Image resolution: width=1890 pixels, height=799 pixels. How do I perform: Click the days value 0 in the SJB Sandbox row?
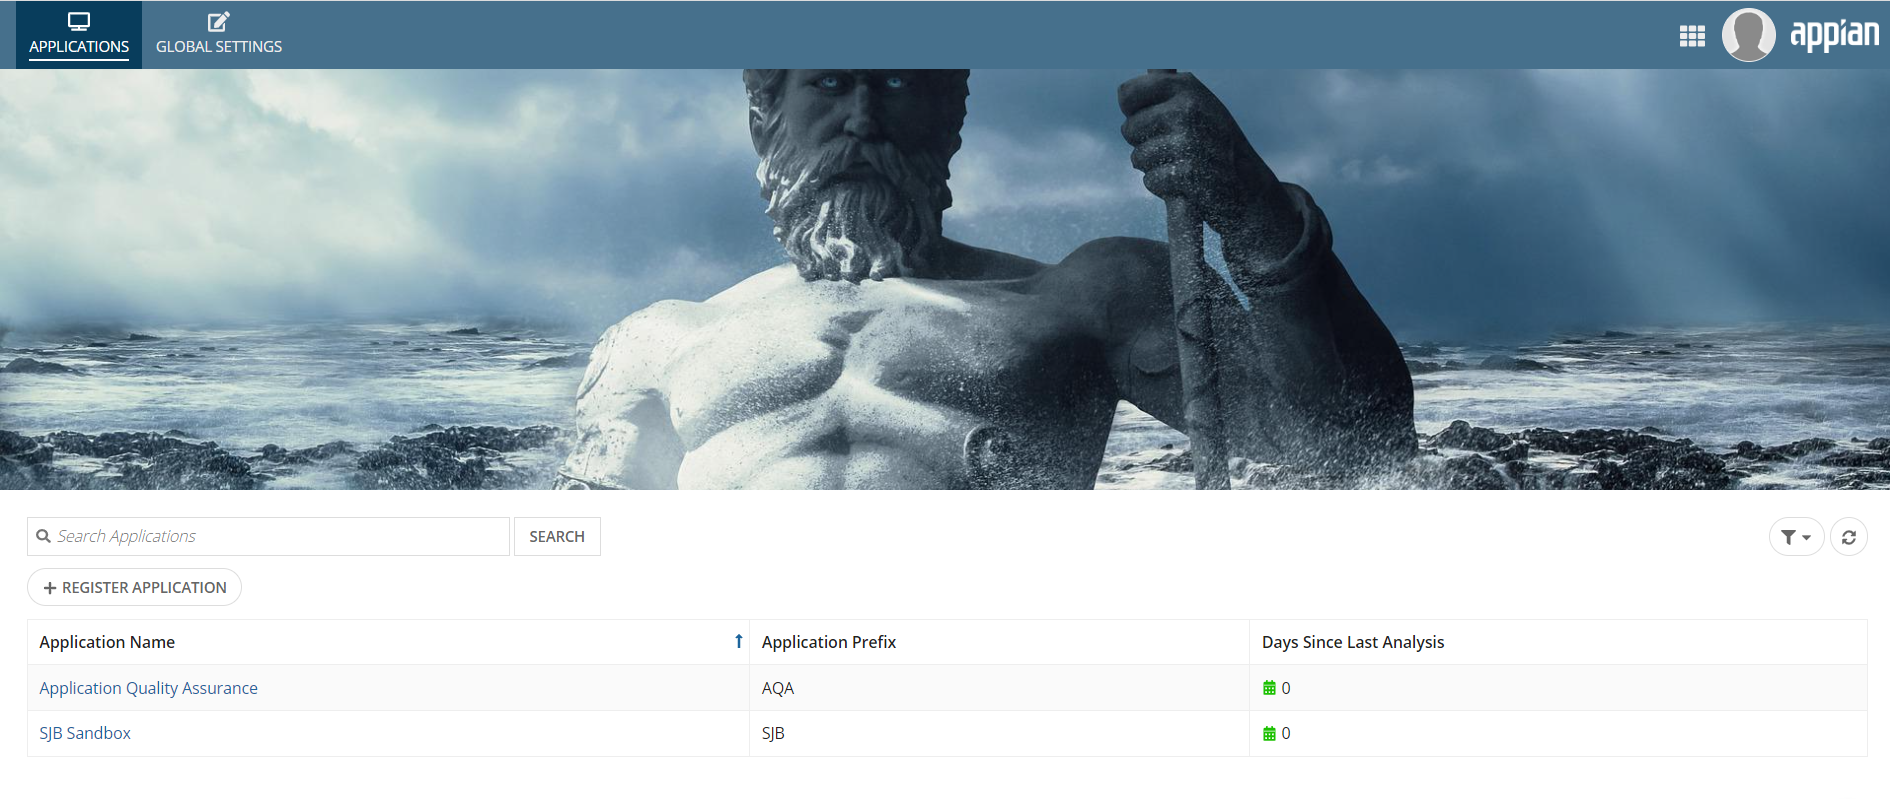[1286, 733]
